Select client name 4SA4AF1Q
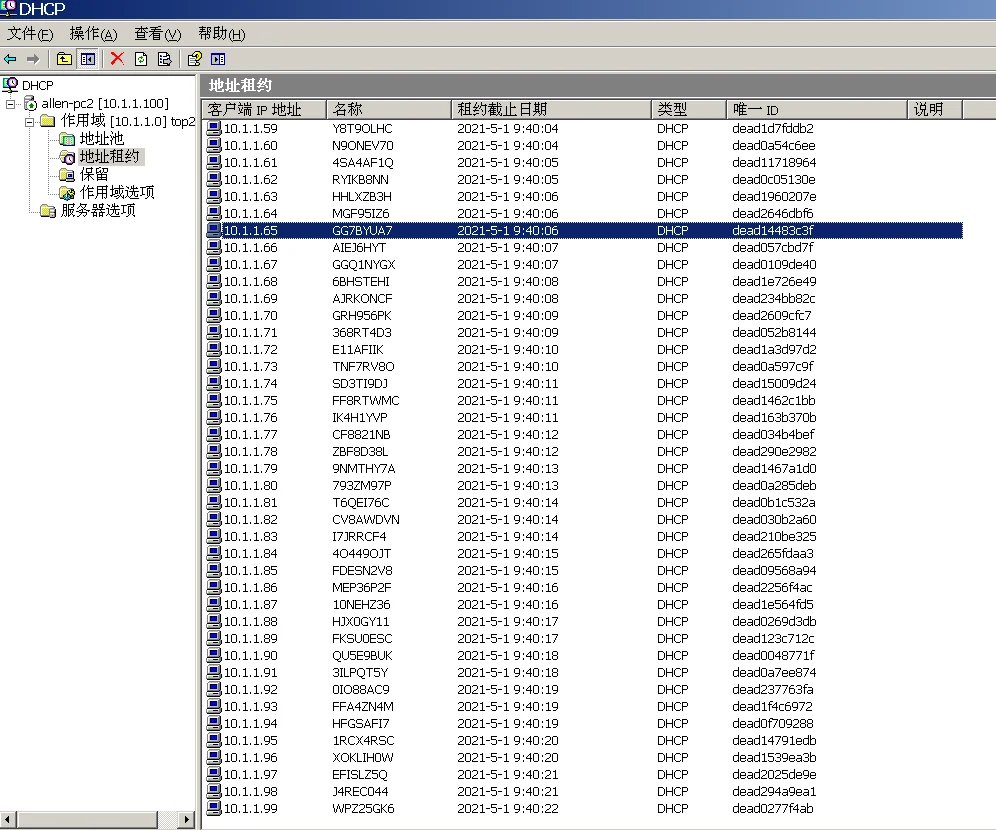Image resolution: width=996 pixels, height=830 pixels. (x=362, y=163)
